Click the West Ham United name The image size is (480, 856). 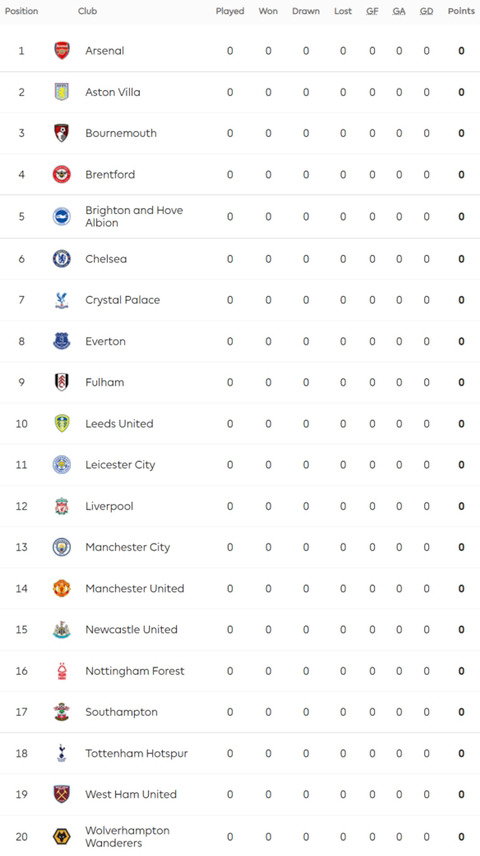131,794
